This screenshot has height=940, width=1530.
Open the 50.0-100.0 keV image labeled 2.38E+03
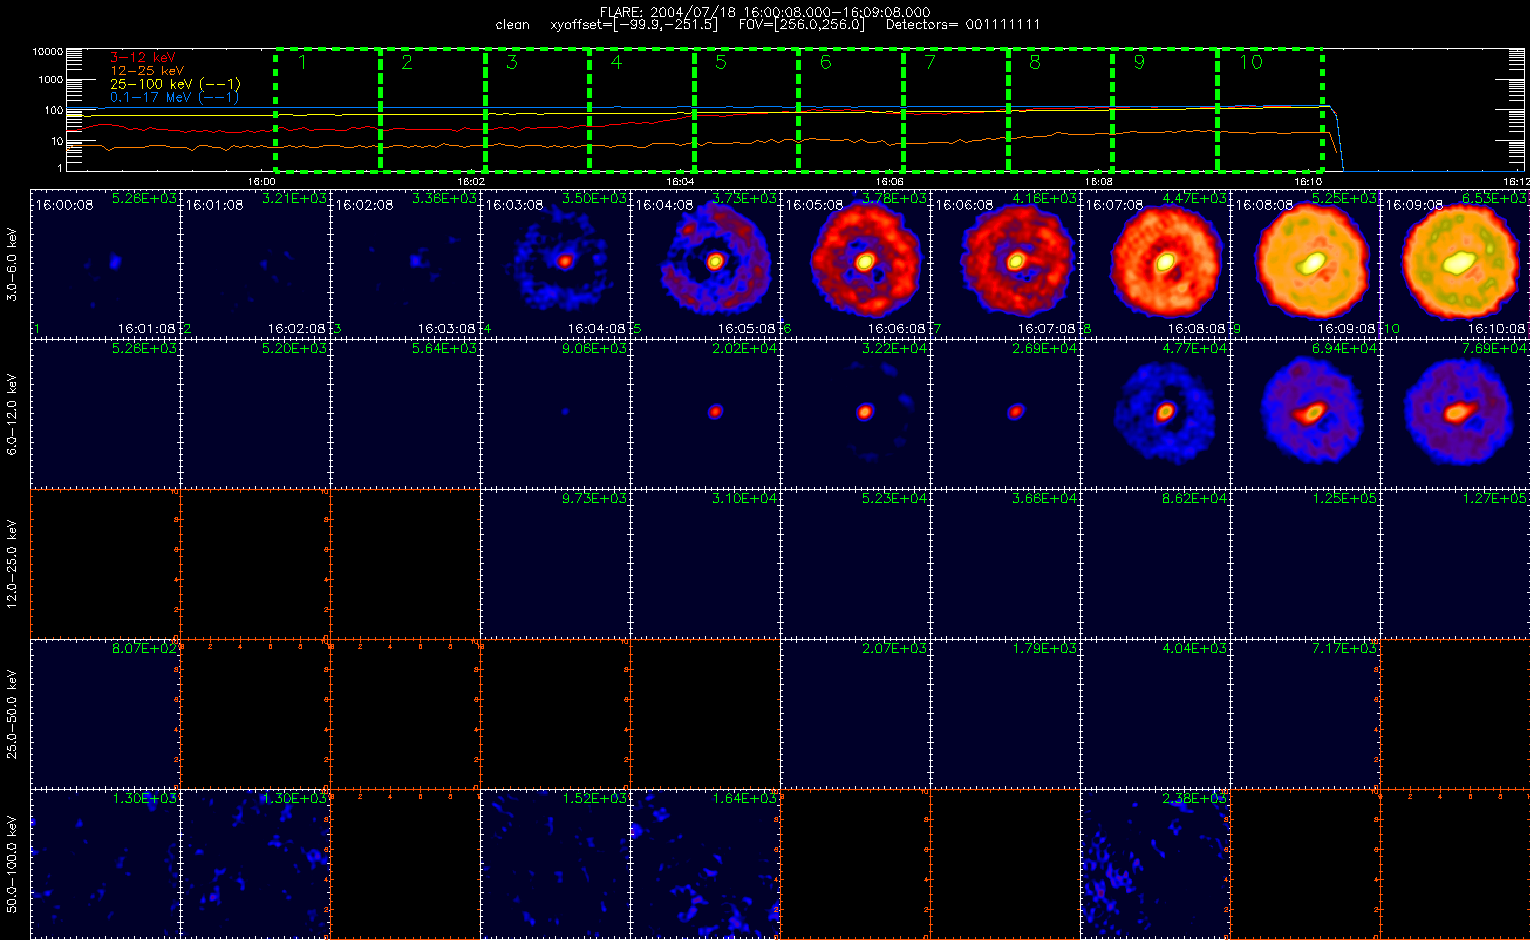[x=1156, y=864]
